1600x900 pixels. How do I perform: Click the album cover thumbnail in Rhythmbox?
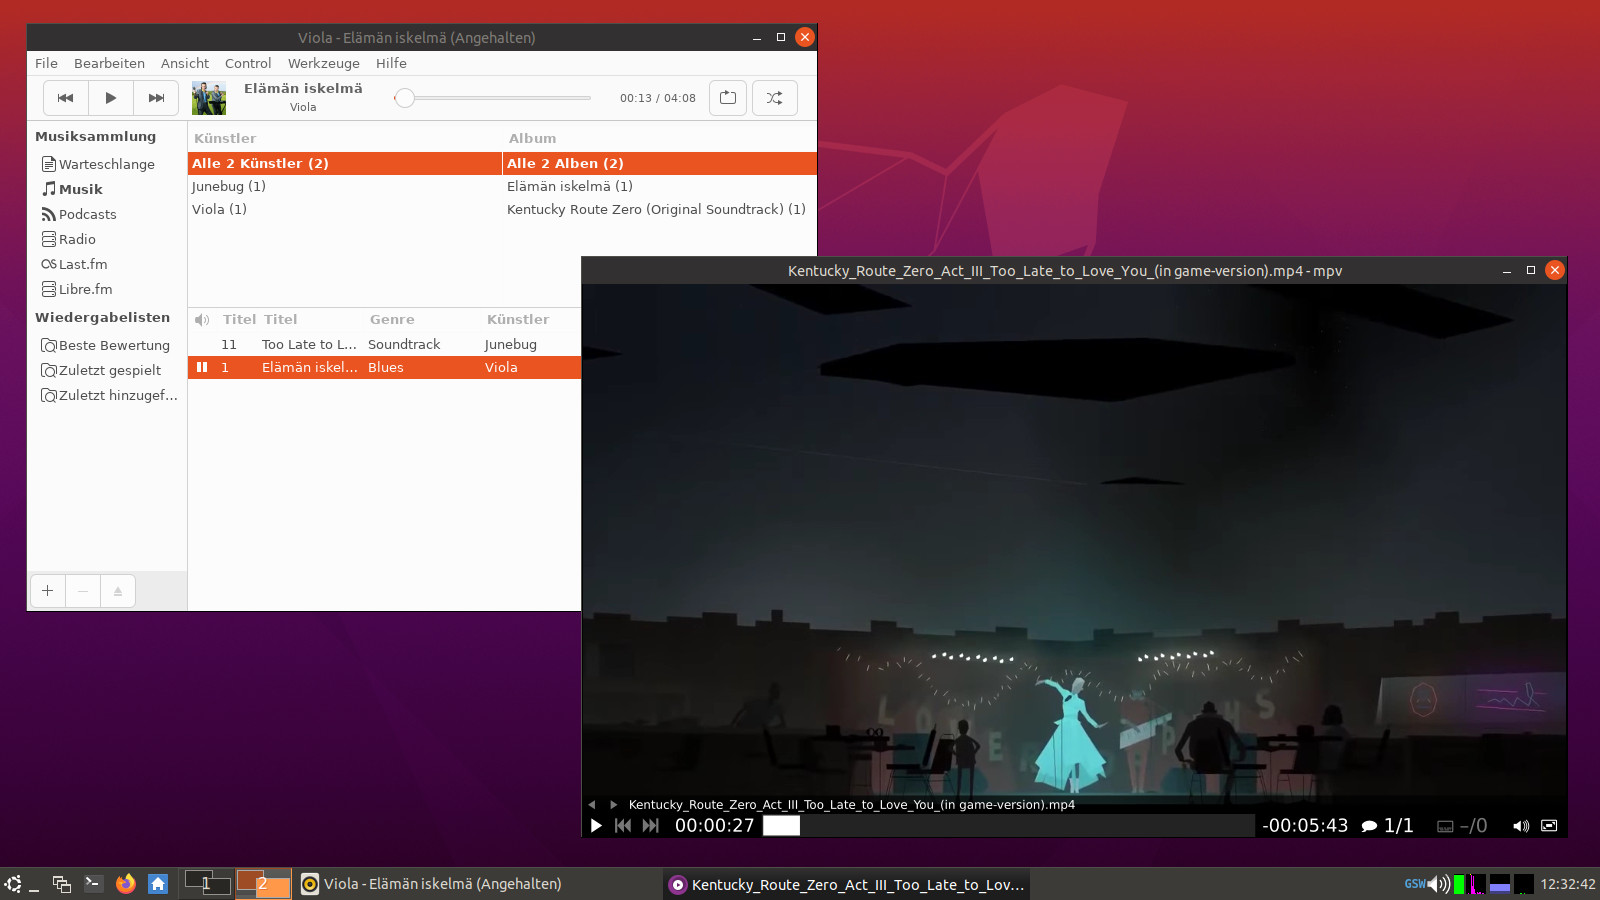209,98
